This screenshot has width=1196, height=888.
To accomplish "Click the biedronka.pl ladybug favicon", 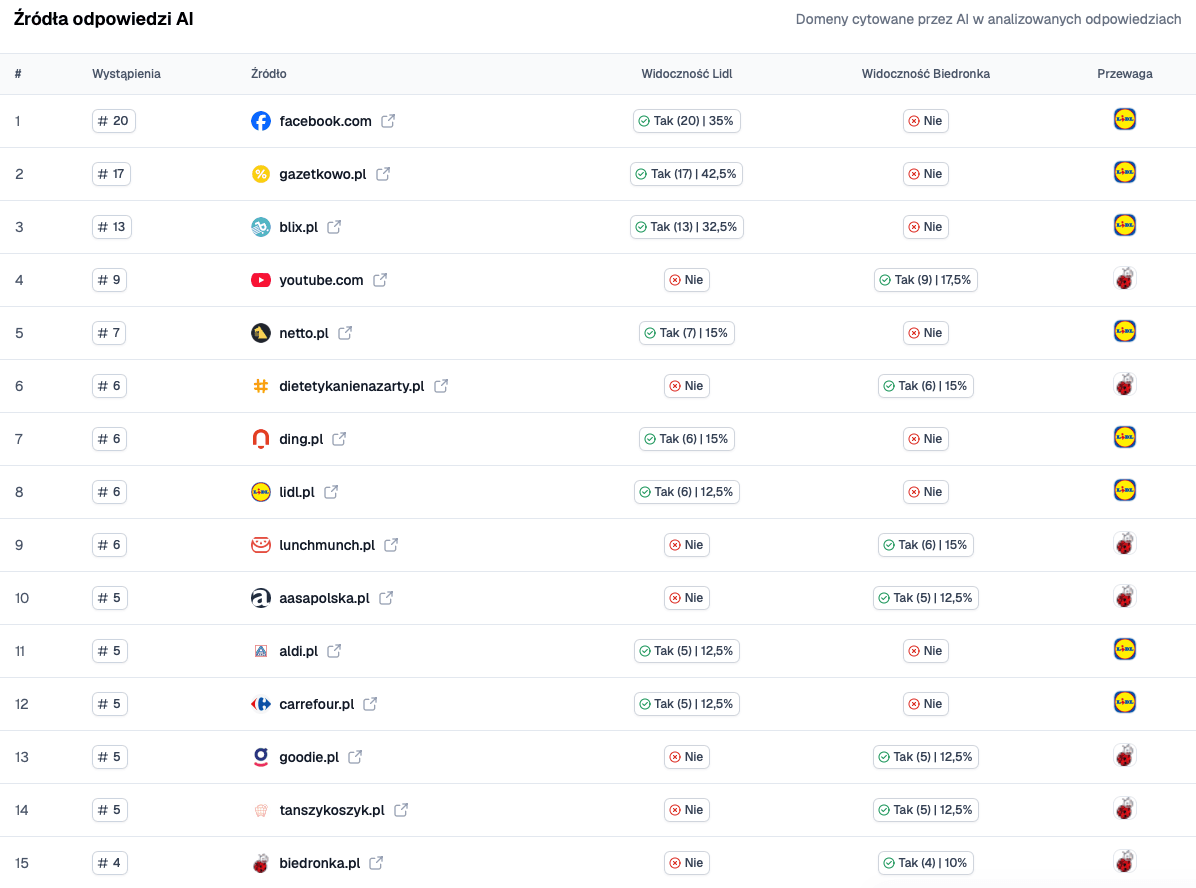I will [261, 863].
